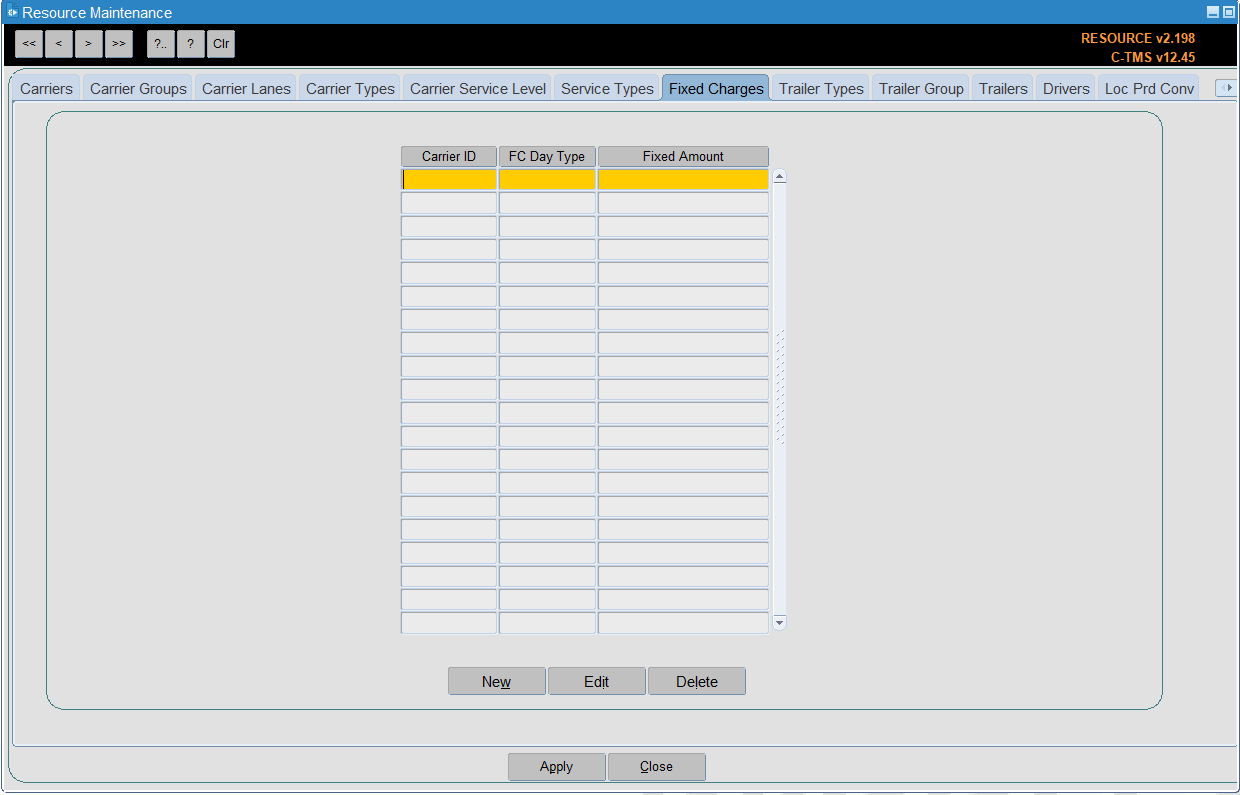Minimize the Resource Maintenance window
The height and width of the screenshot is (795, 1240).
point(1213,12)
